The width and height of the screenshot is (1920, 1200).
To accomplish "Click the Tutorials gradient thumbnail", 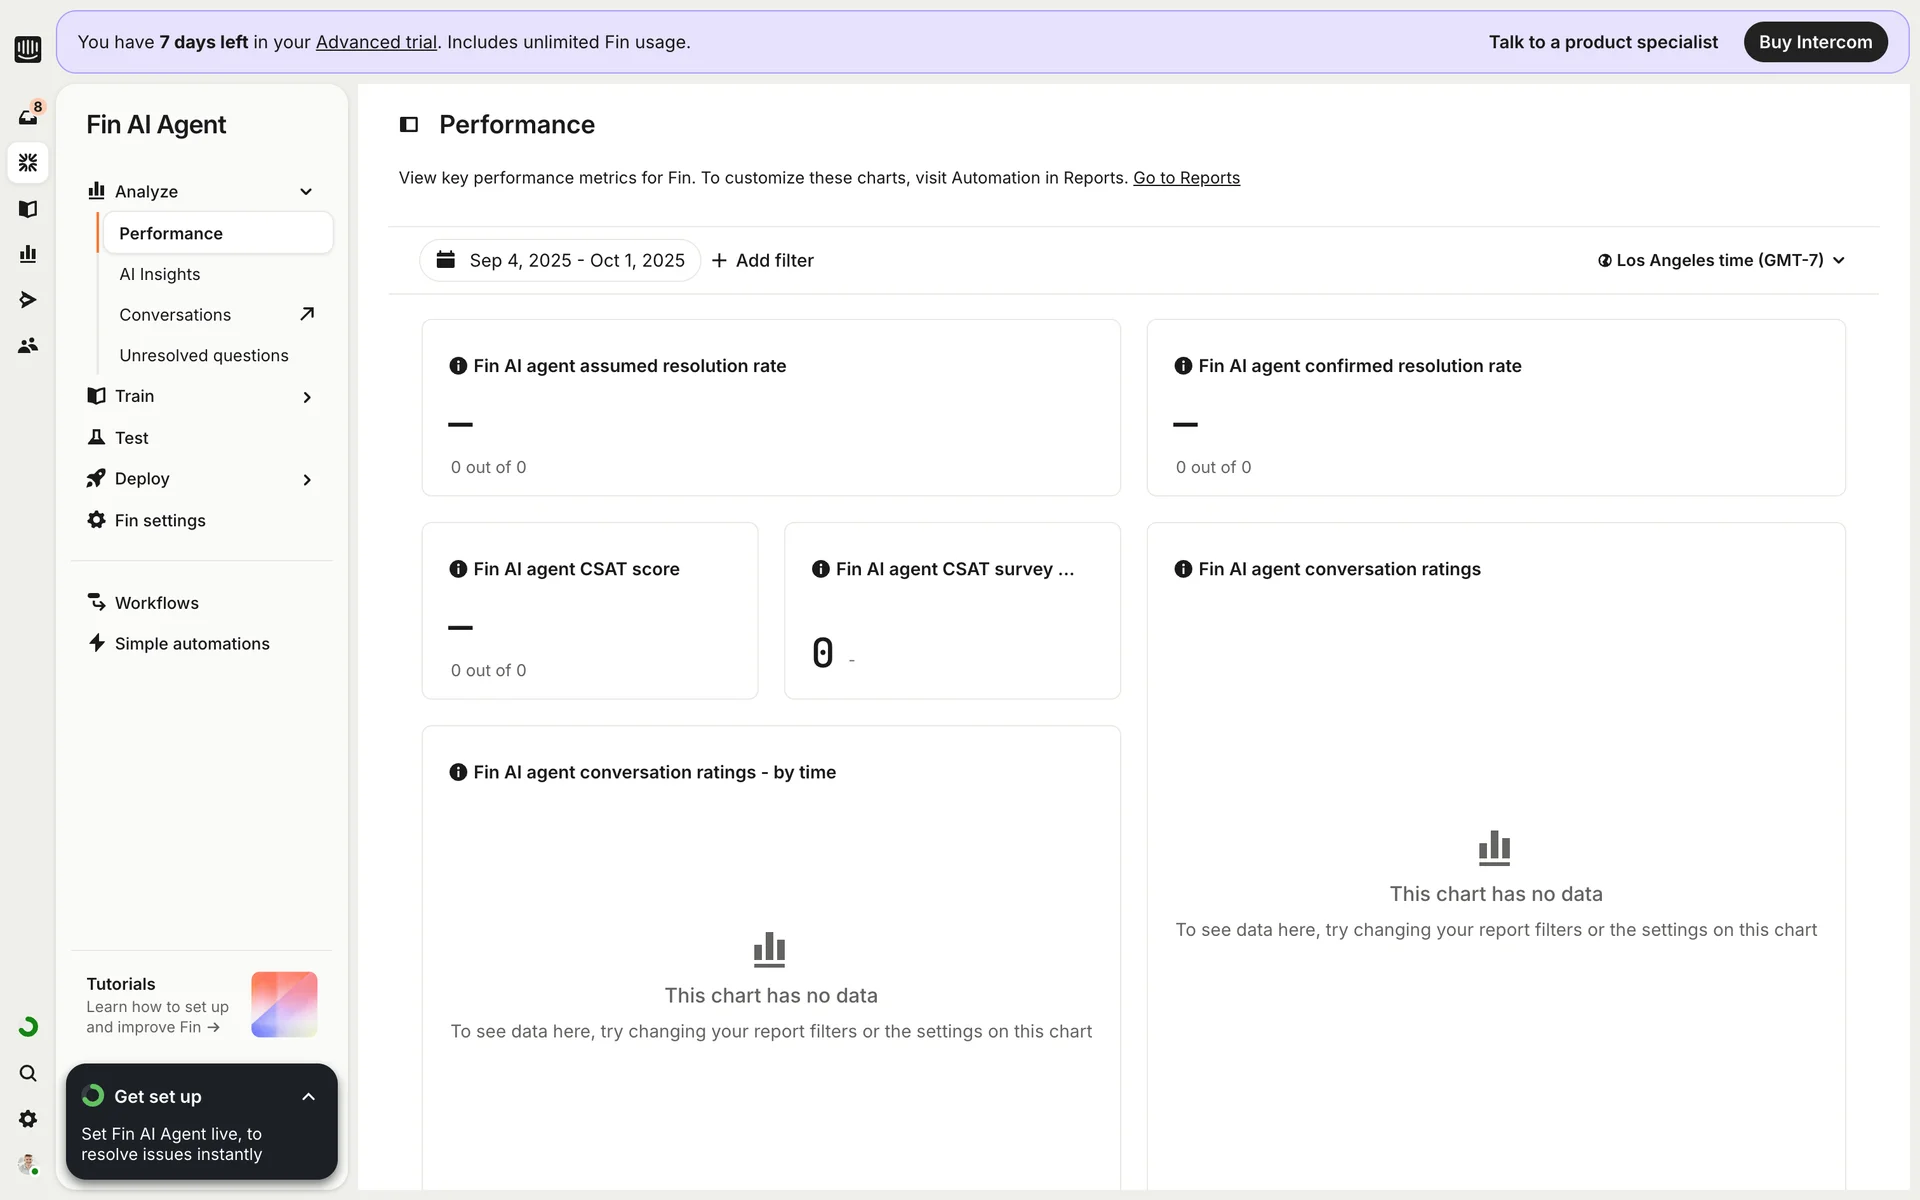I will (284, 1004).
